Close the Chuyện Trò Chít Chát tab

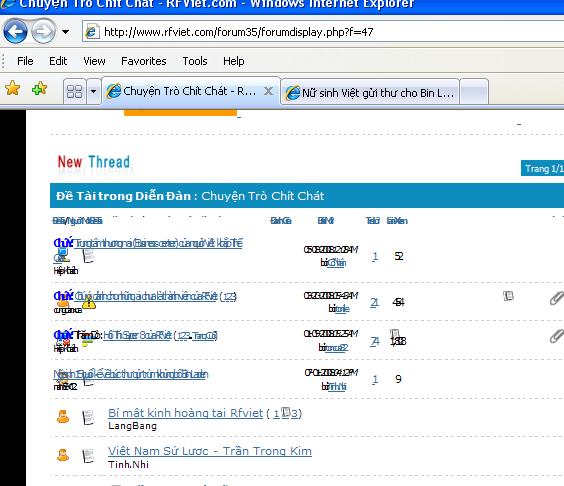click(268, 91)
